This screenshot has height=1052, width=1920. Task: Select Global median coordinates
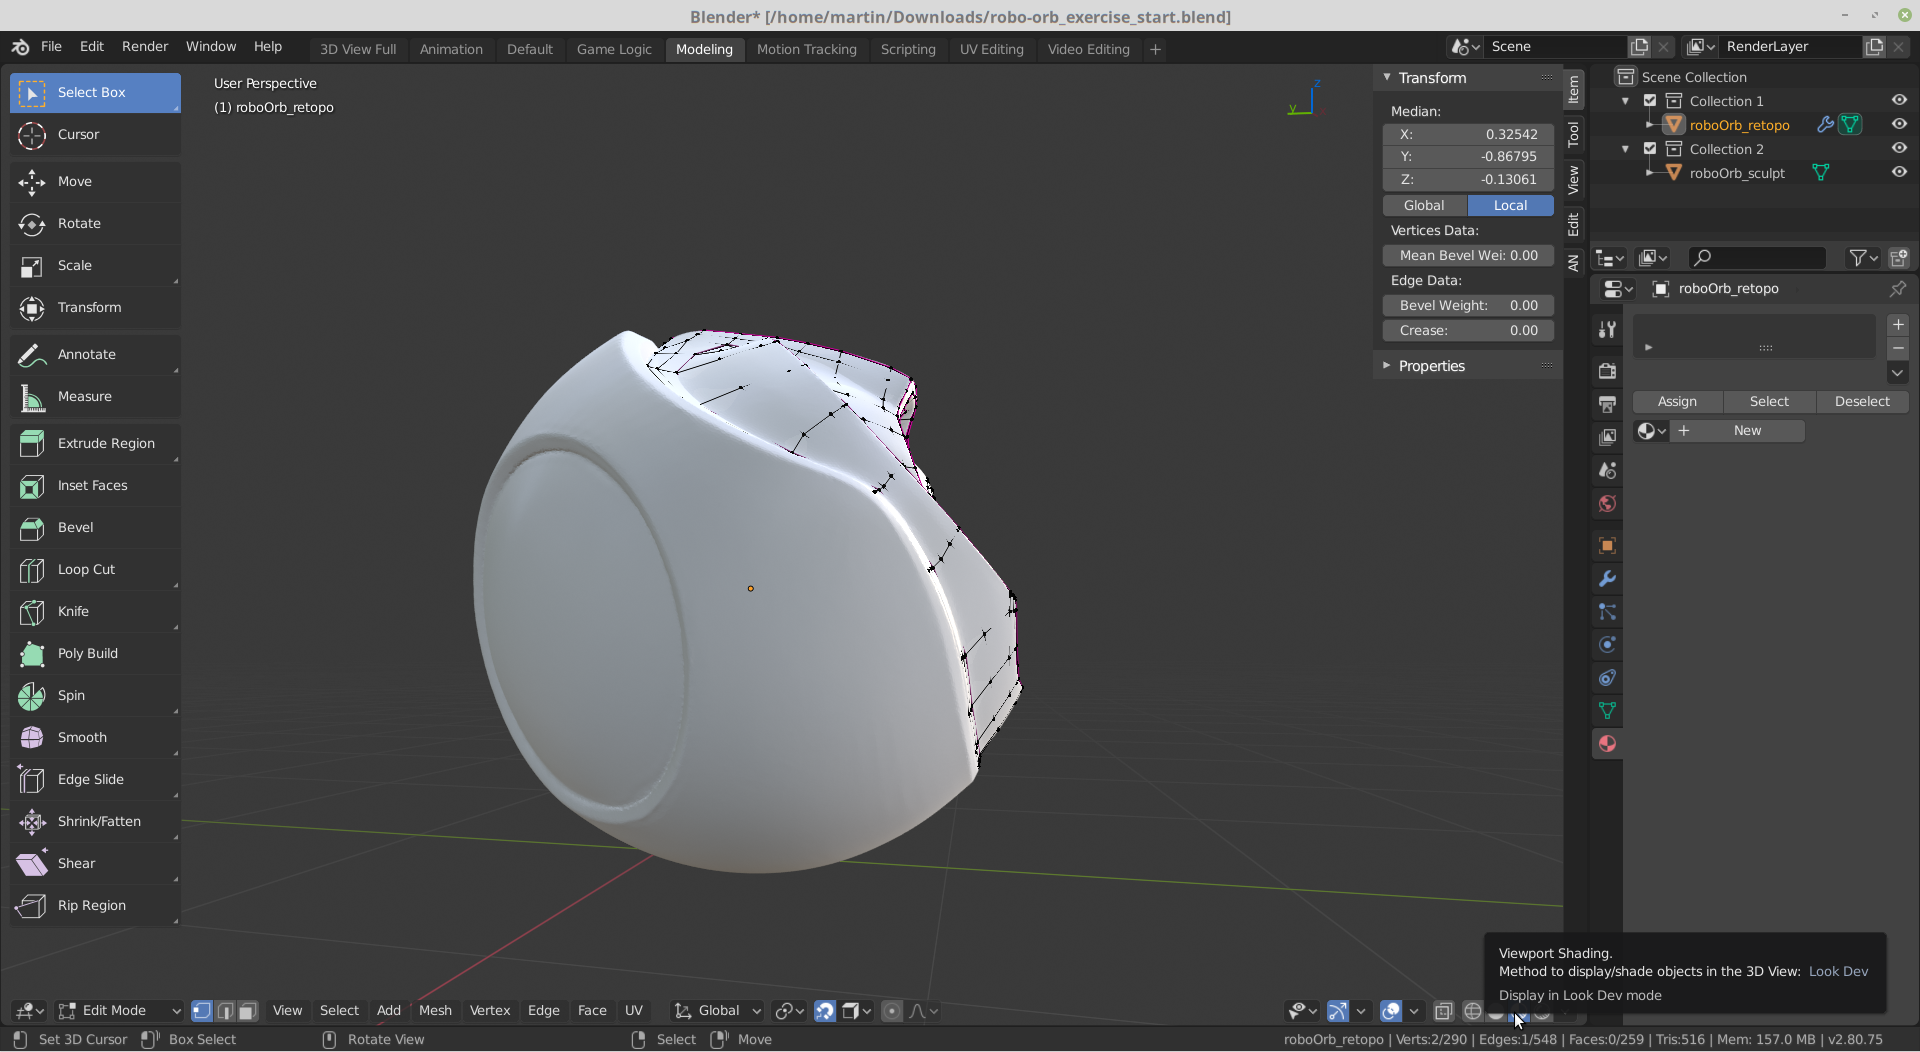[1424, 205]
